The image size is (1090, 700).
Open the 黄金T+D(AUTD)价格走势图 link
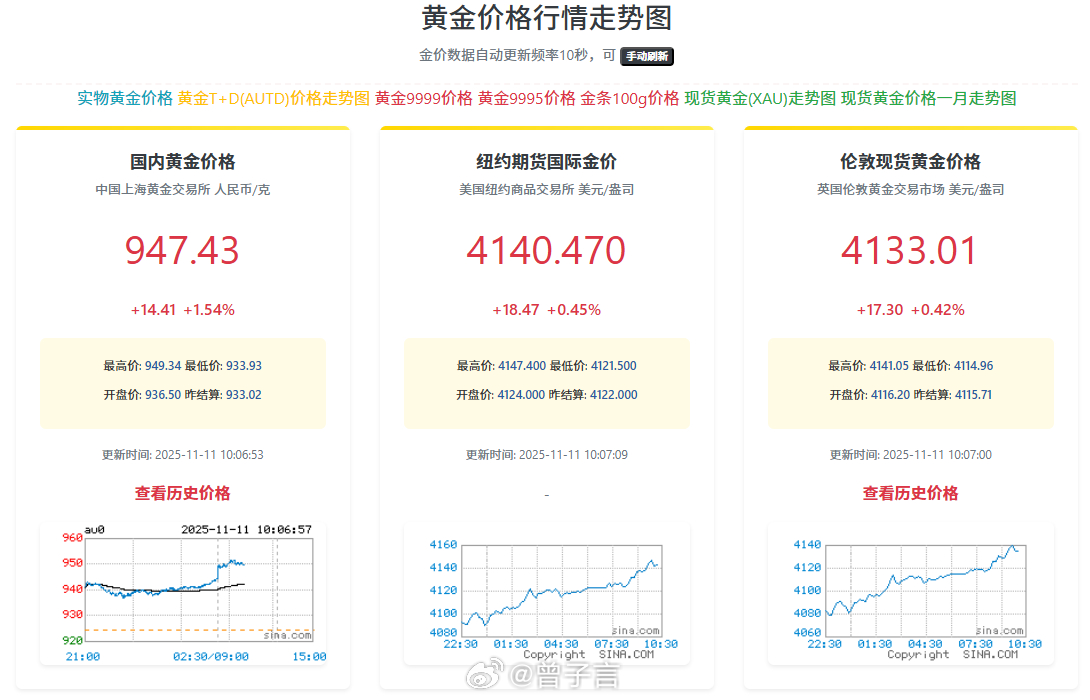(272, 99)
